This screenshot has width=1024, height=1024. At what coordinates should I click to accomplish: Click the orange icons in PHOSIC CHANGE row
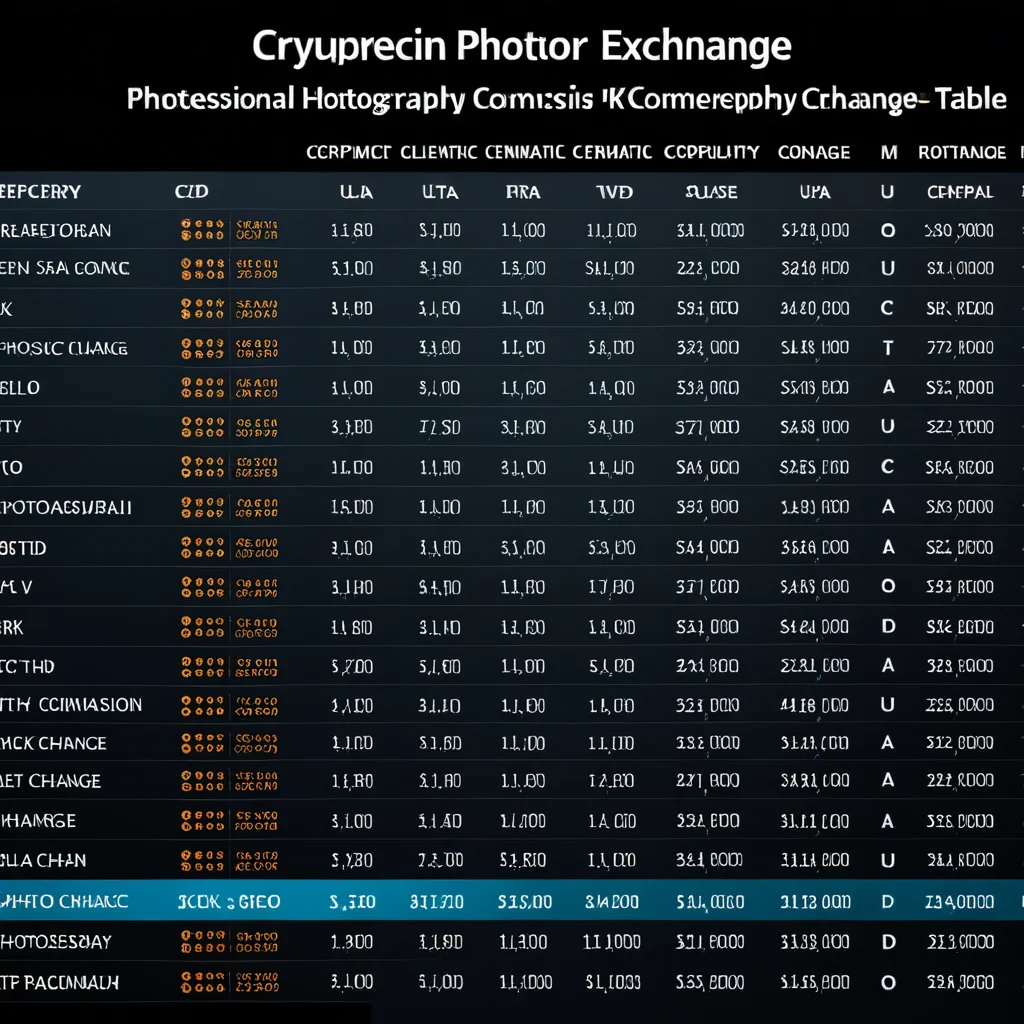(202, 349)
